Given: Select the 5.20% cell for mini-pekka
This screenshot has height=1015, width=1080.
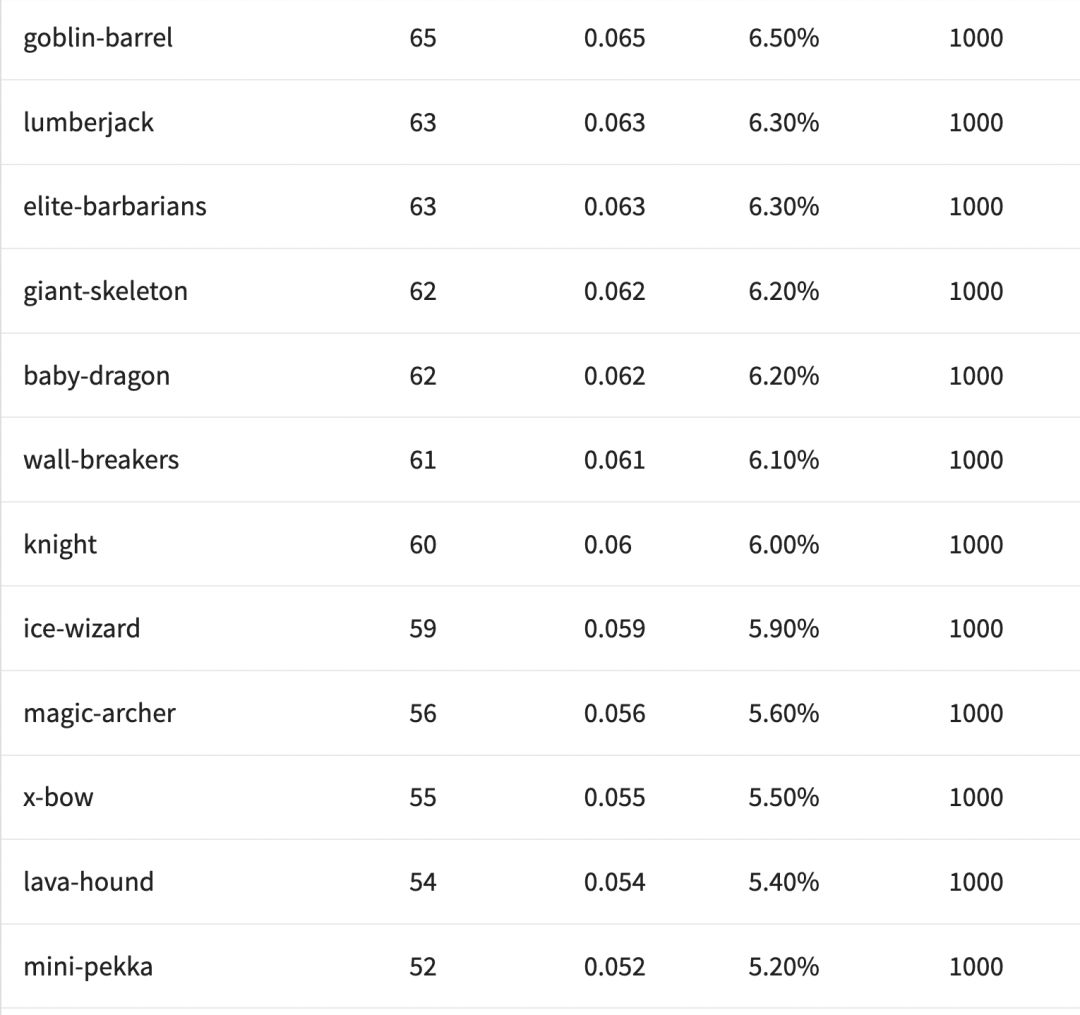Looking at the screenshot, I should tap(783, 966).
